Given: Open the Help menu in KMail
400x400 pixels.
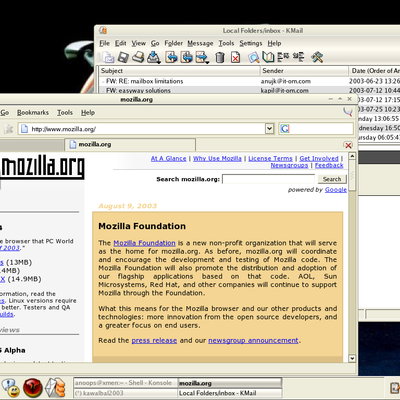Looking at the screenshot, I should pyautogui.click(x=274, y=43).
